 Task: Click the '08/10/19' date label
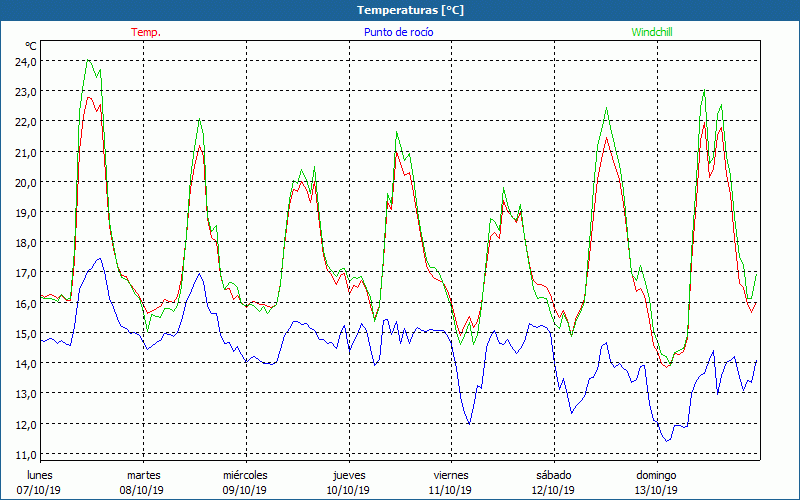coord(141,490)
